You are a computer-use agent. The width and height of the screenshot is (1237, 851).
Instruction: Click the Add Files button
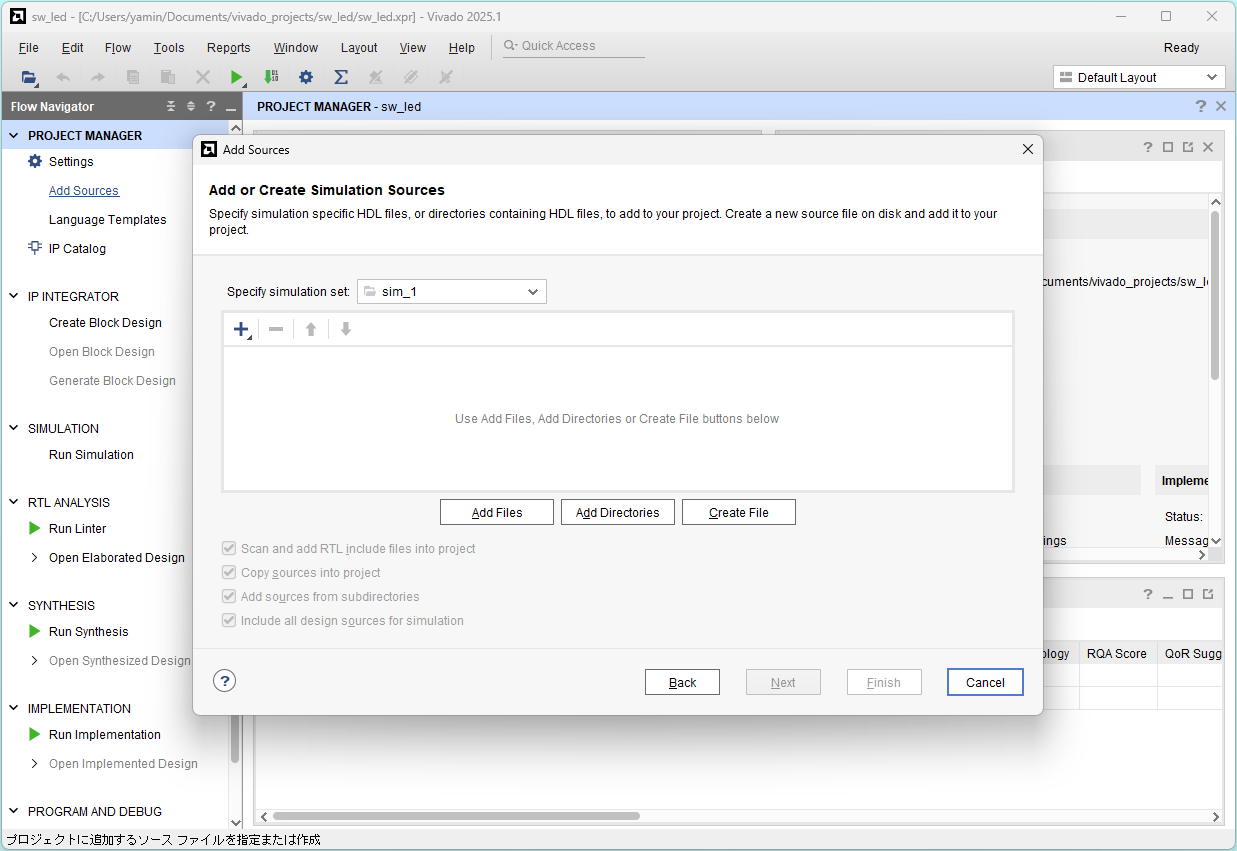click(497, 512)
